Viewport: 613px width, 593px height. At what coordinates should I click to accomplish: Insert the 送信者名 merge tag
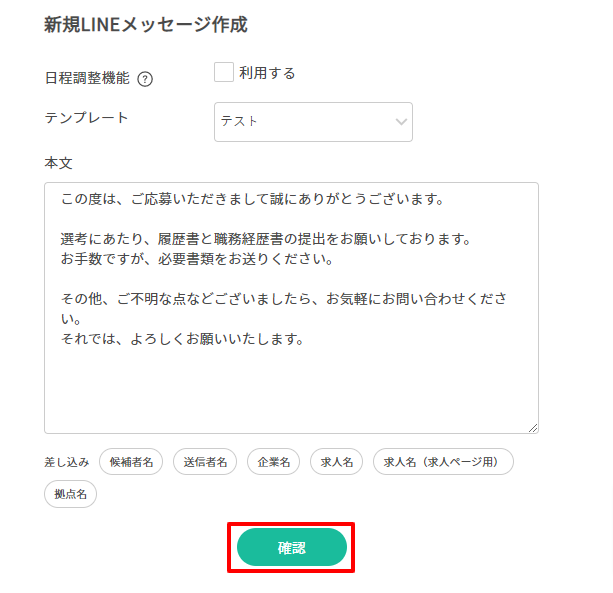coord(205,462)
